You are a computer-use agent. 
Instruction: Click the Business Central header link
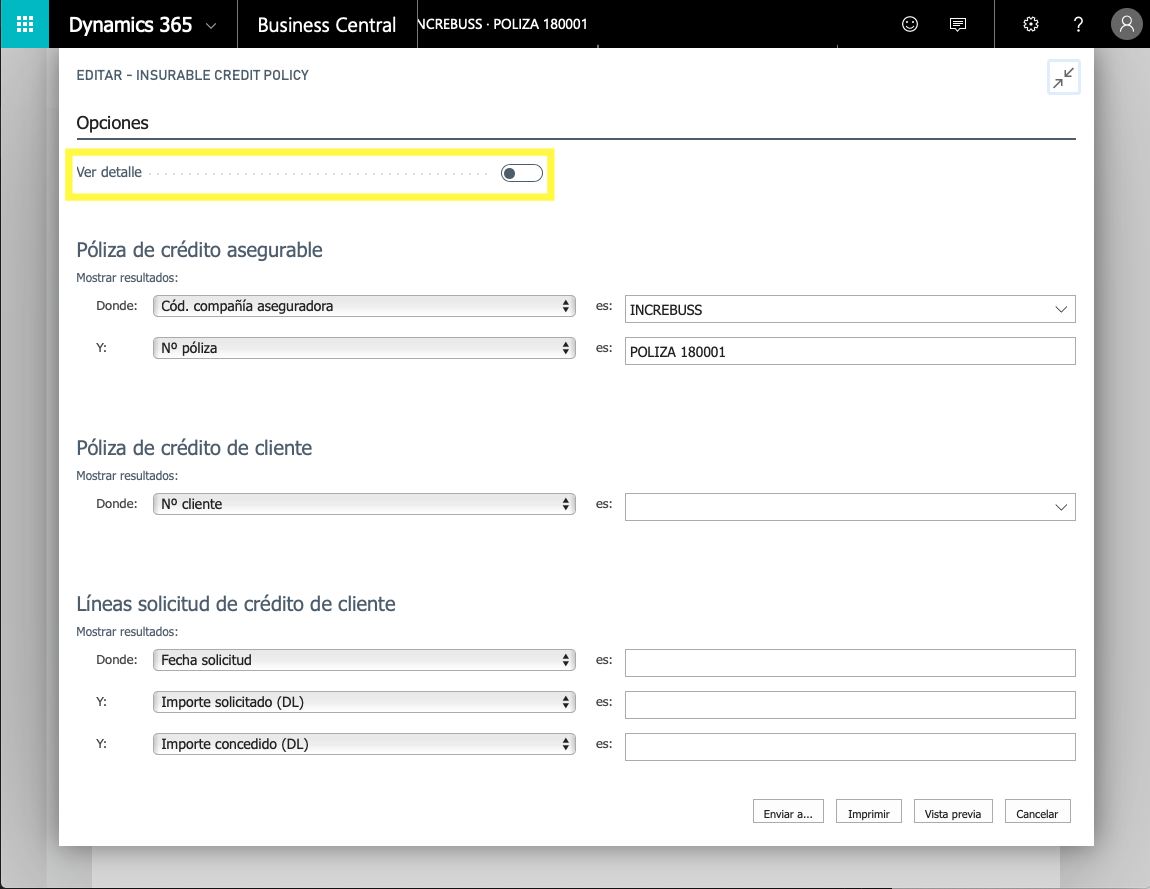pyautogui.click(x=326, y=25)
